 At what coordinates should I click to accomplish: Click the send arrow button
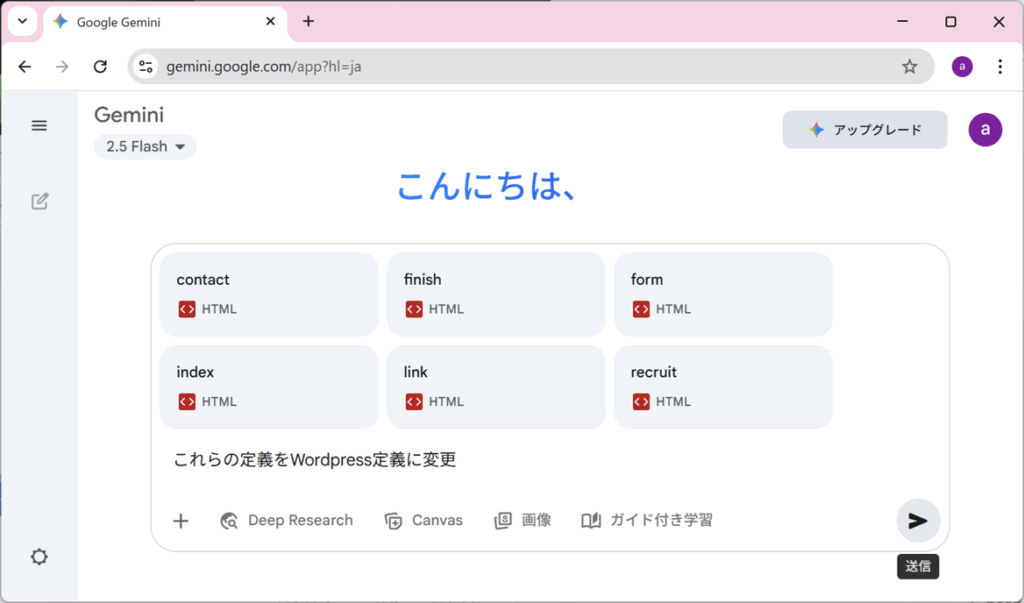918,521
